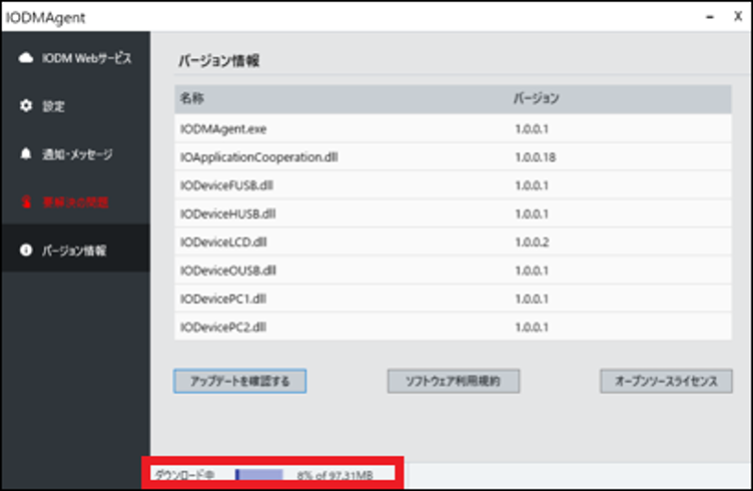This screenshot has width=753, height=491.
Task: Open the red 要解決の問題 menu item
Action: 76,202
